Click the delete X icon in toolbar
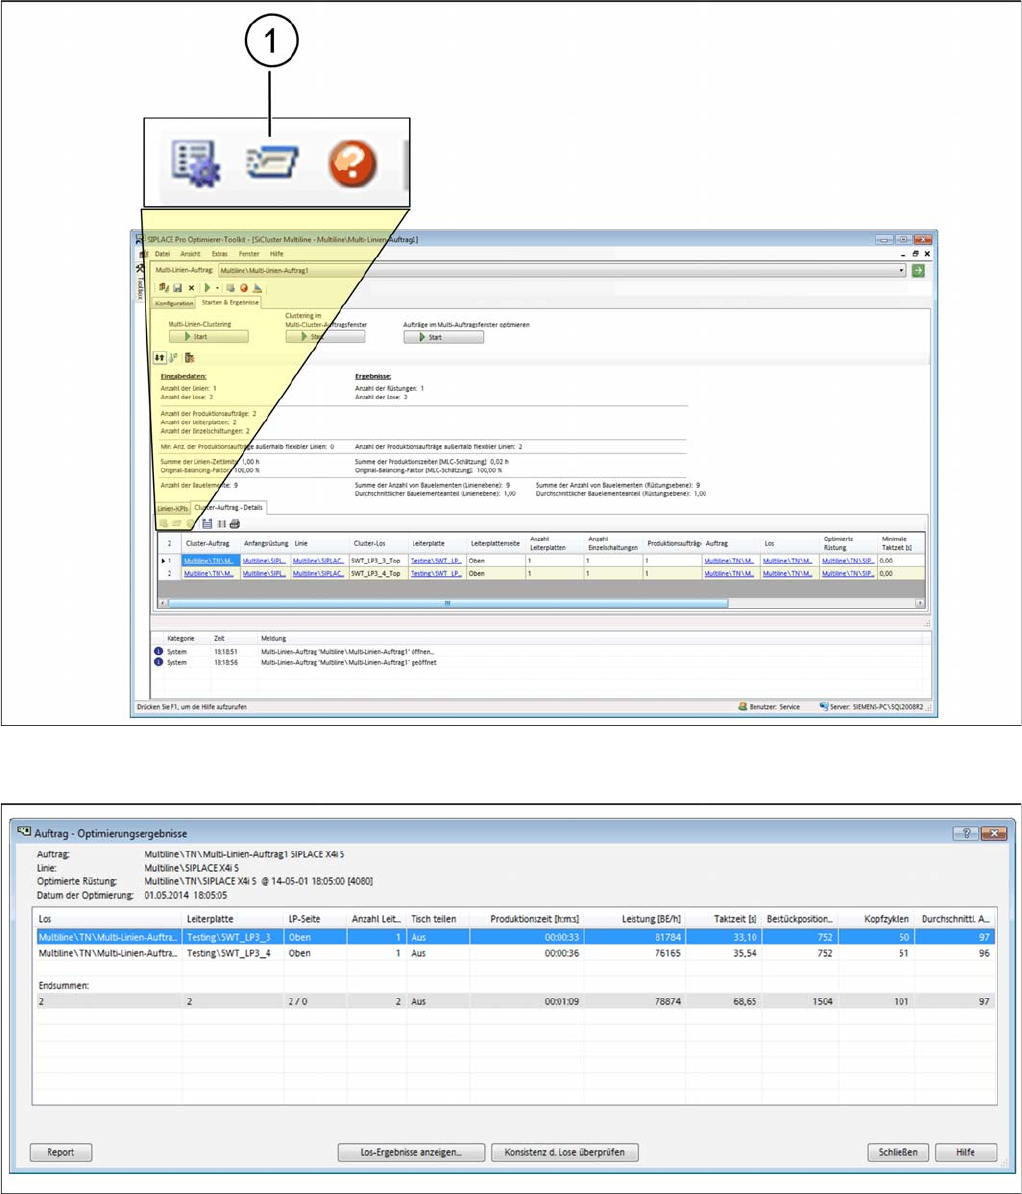The image size is (1022, 1194). (x=191, y=288)
